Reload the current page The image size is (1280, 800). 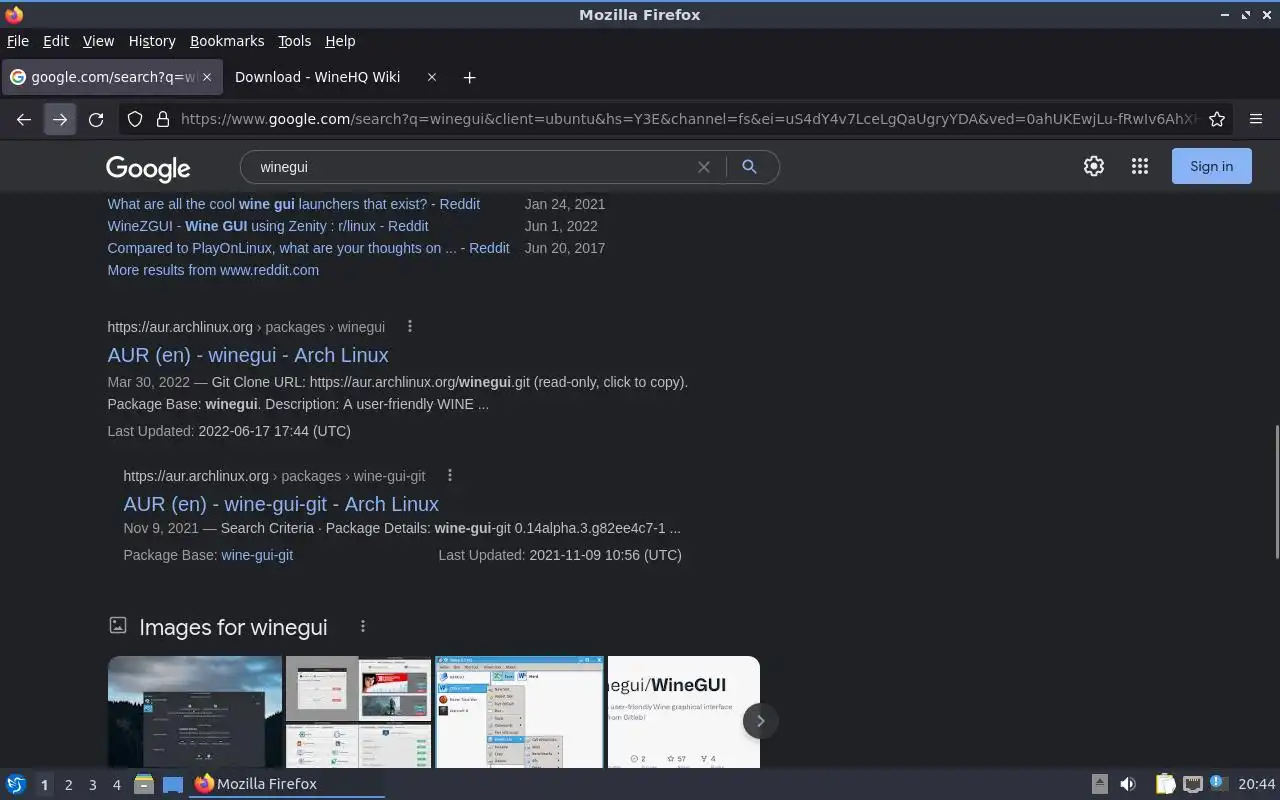coord(96,119)
